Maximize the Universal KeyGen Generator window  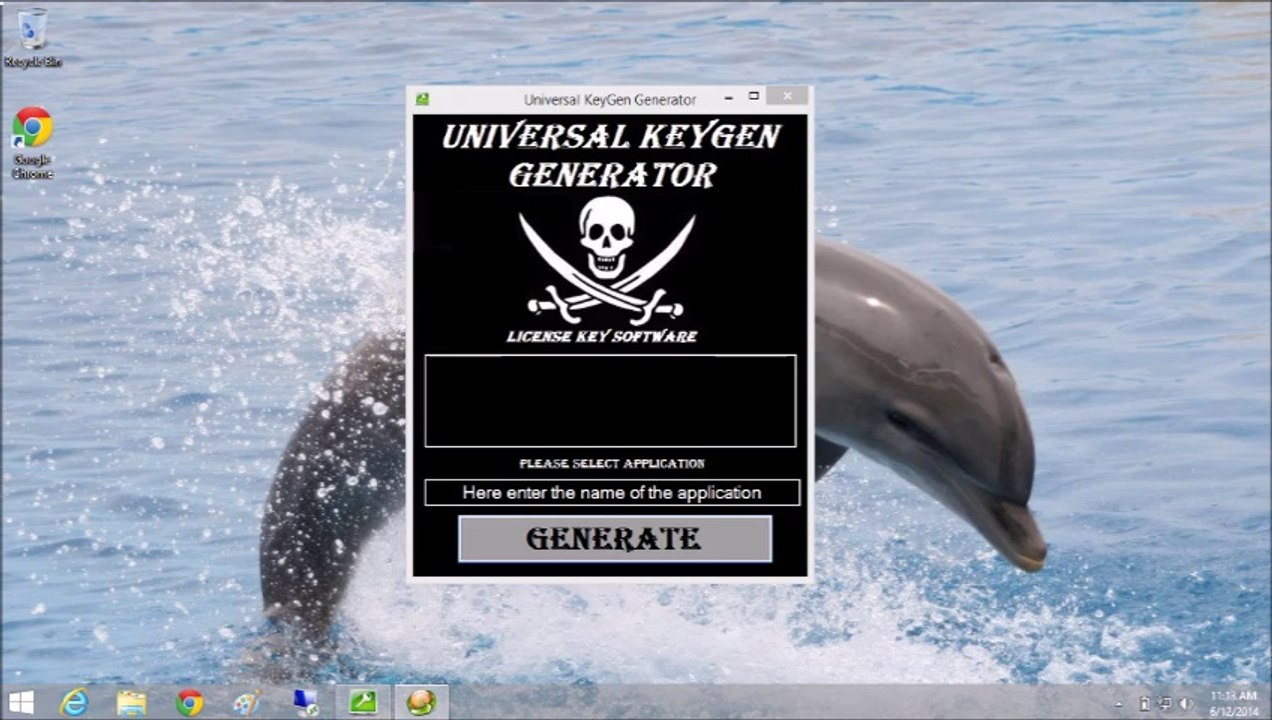point(754,97)
